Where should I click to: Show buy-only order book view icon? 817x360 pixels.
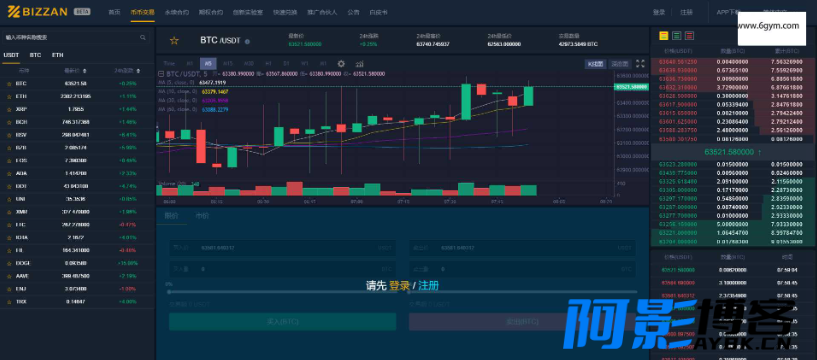(x=676, y=36)
